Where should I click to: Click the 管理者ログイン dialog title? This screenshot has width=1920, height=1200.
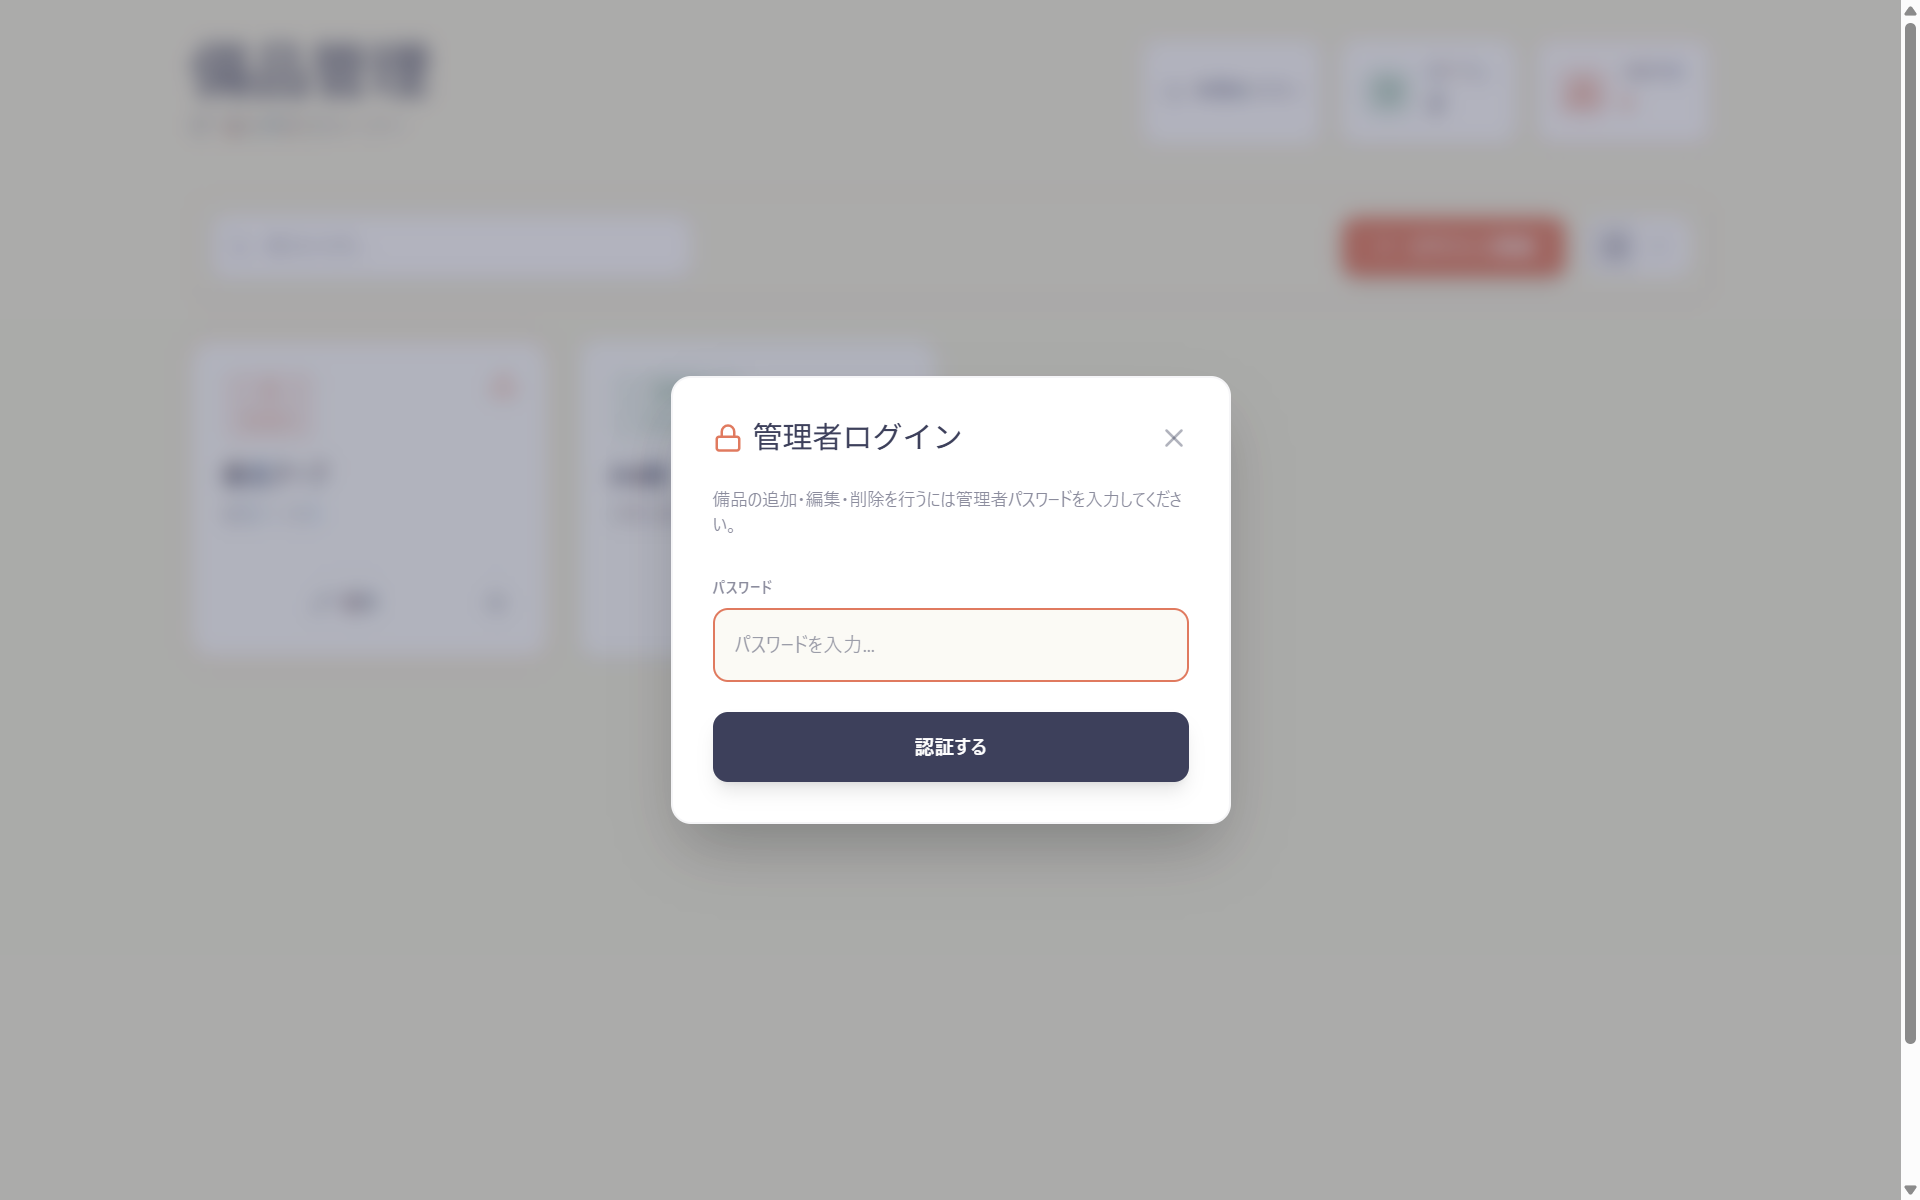click(x=857, y=437)
